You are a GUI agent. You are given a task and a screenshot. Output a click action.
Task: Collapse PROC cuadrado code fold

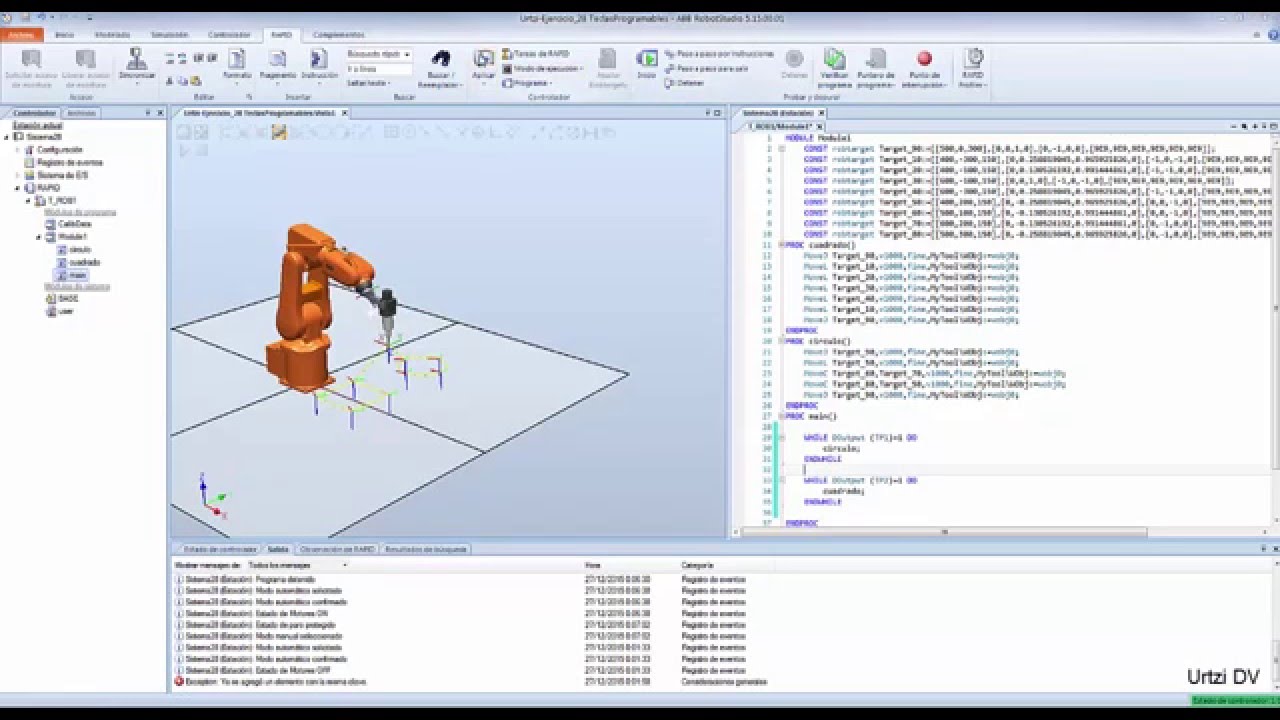782,244
